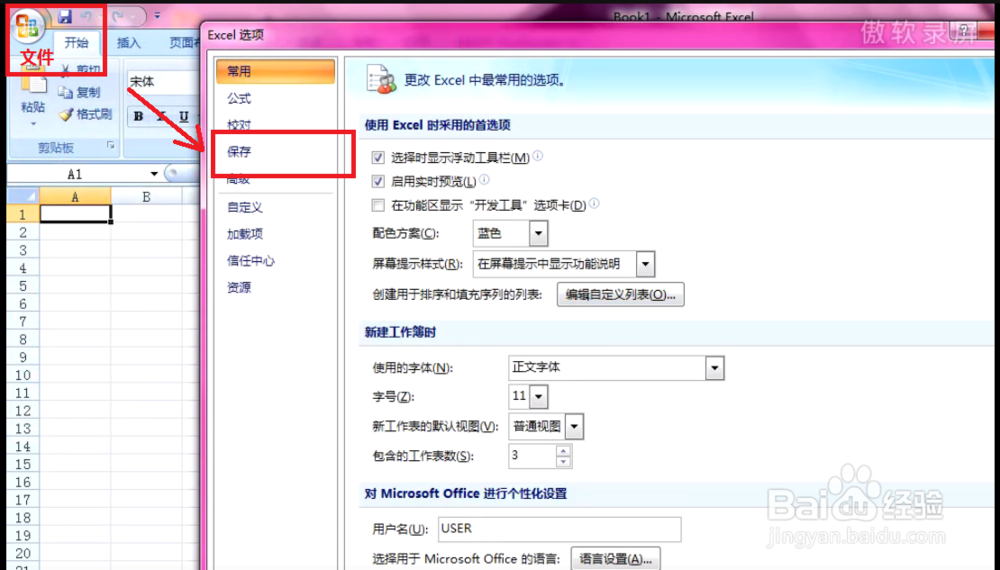The height and width of the screenshot is (570, 1000).
Task: Click the 包含的工作表数 value field
Action: [532, 456]
